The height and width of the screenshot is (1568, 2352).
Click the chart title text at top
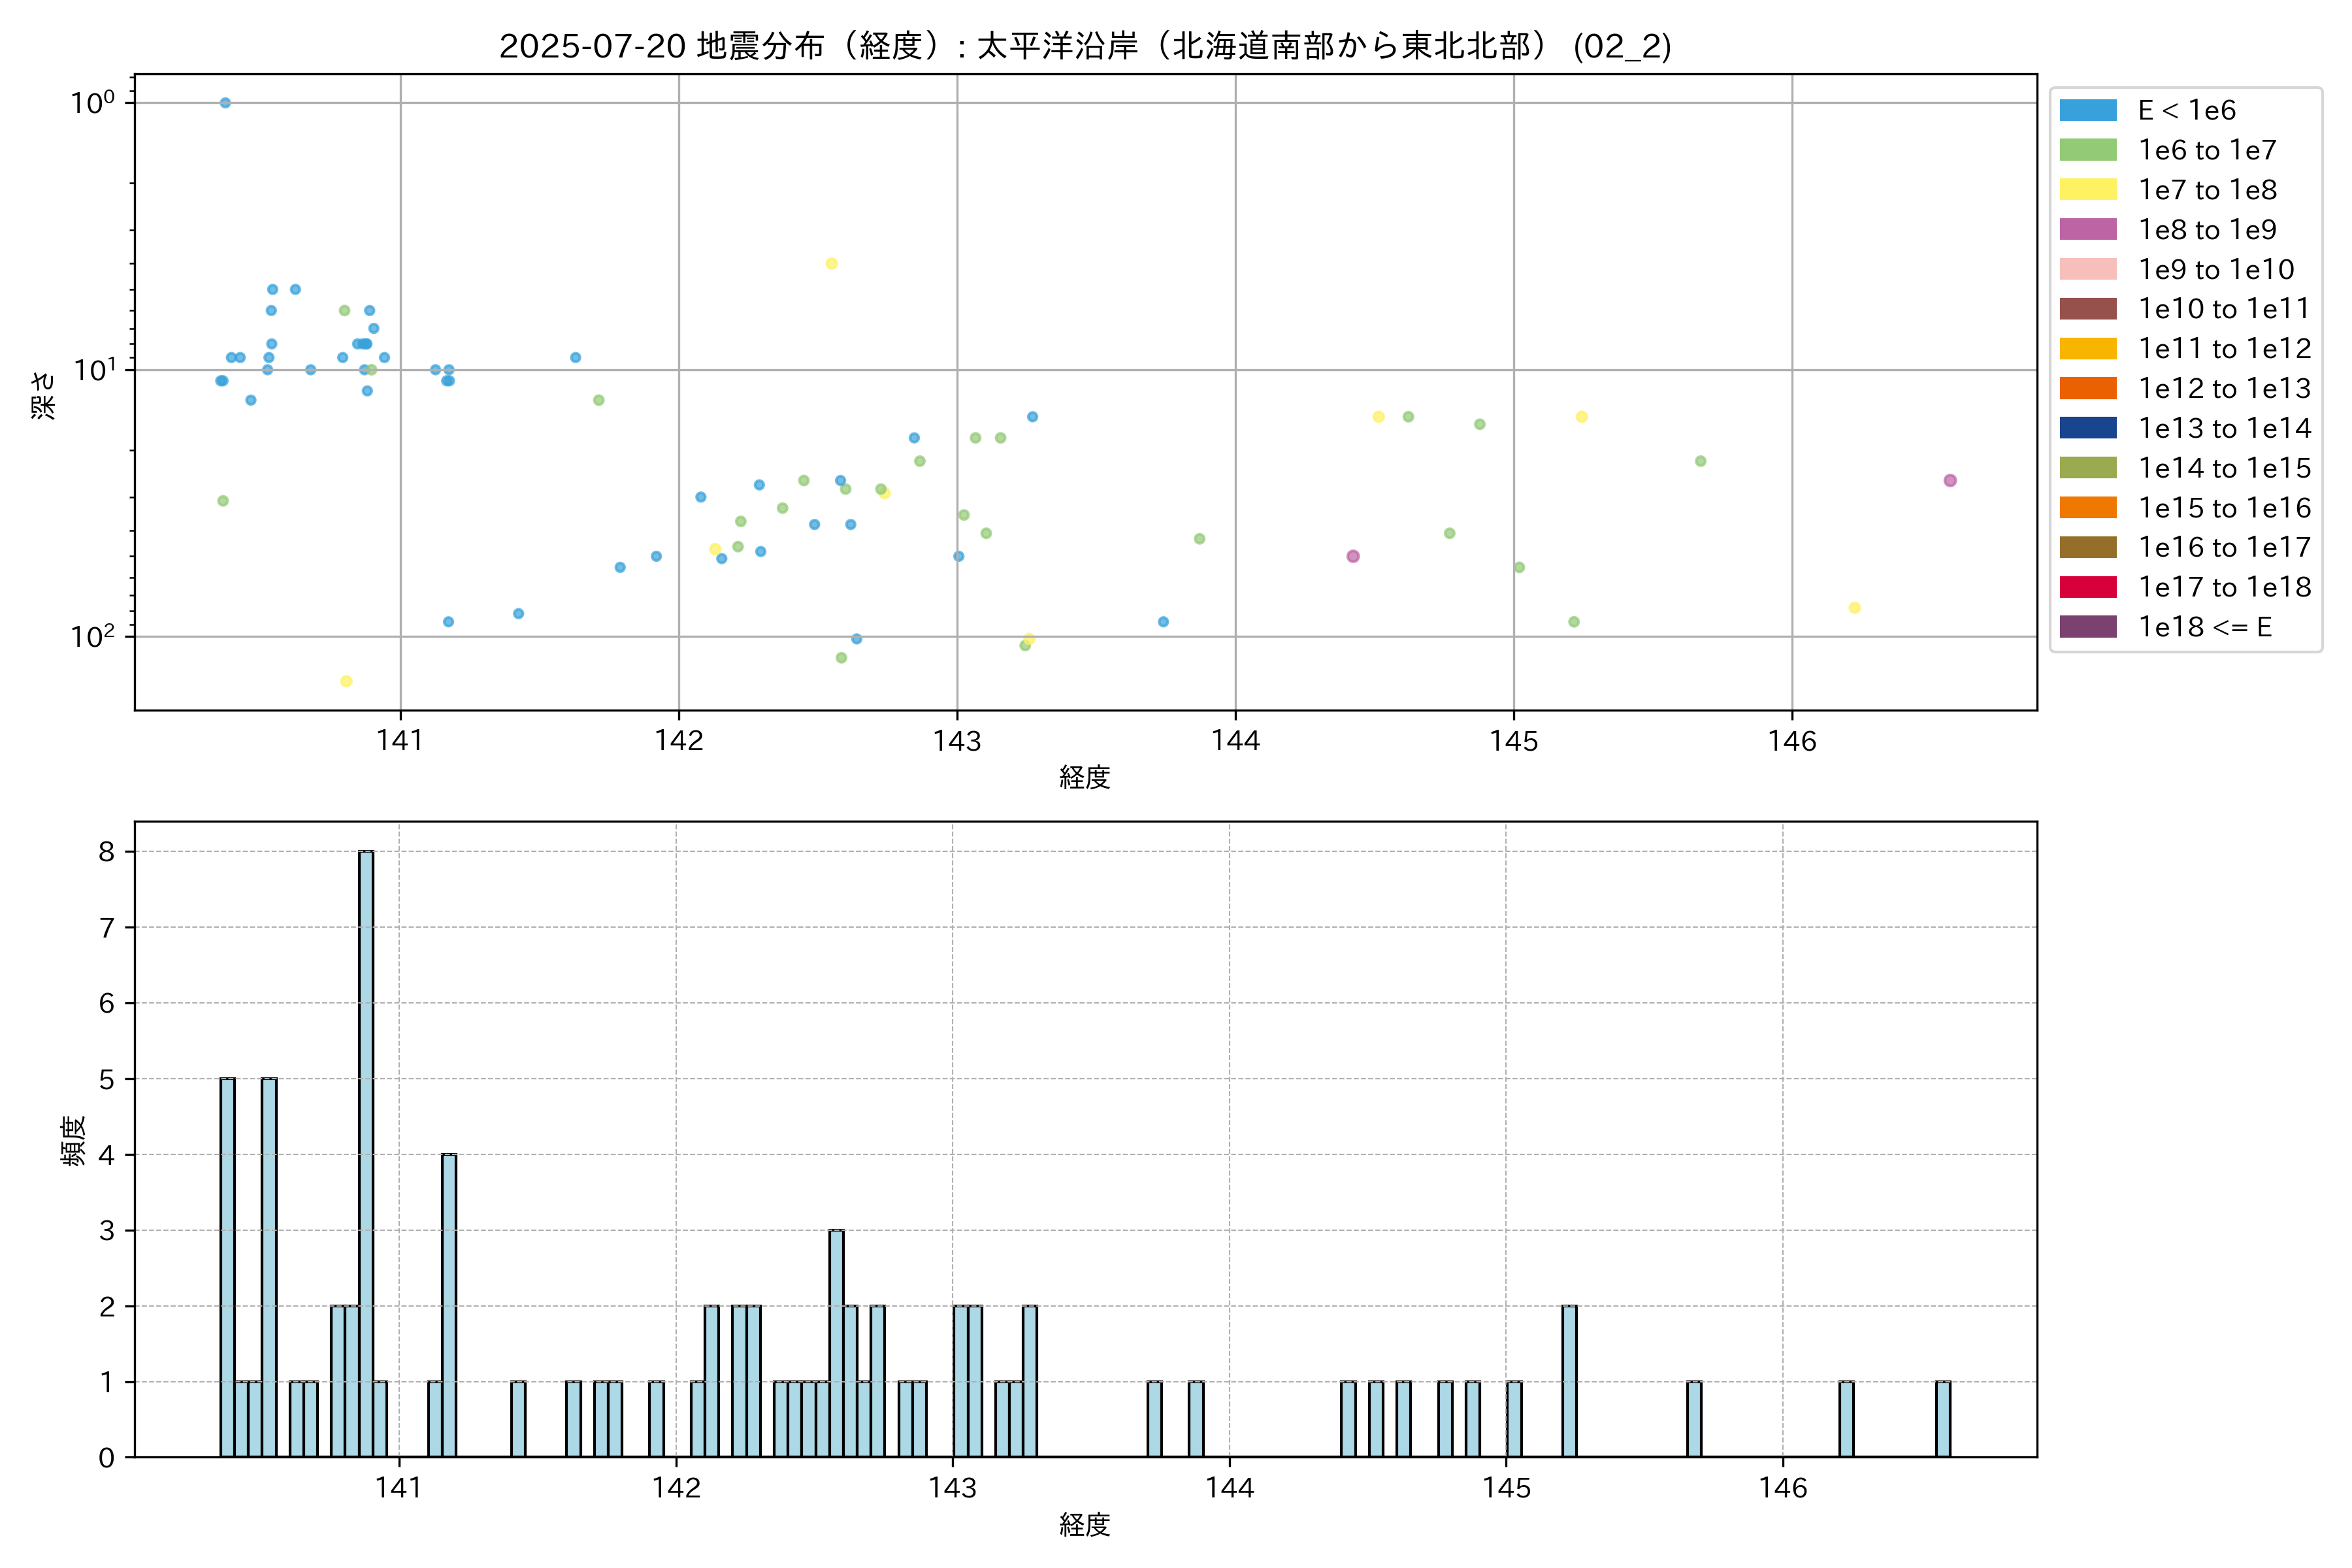1085,46
